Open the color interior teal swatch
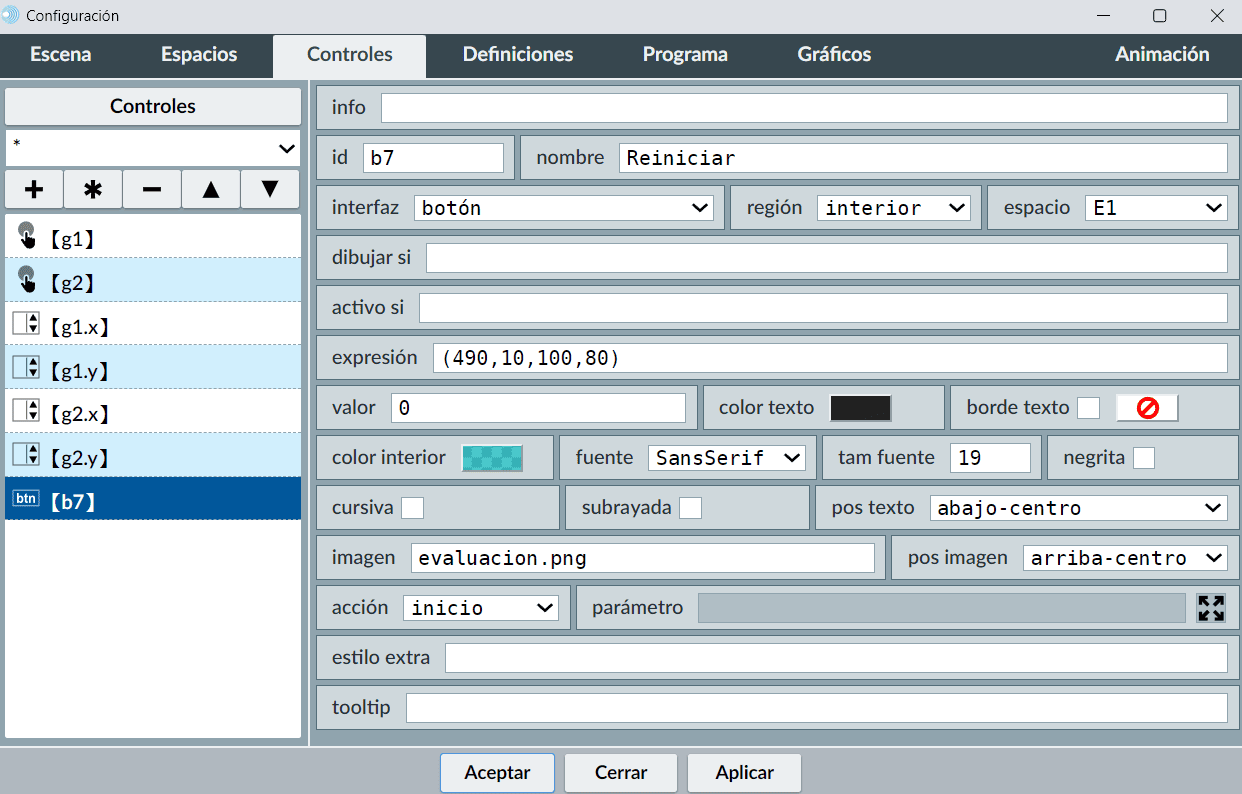Viewport: 1242px width, 794px height. point(492,458)
